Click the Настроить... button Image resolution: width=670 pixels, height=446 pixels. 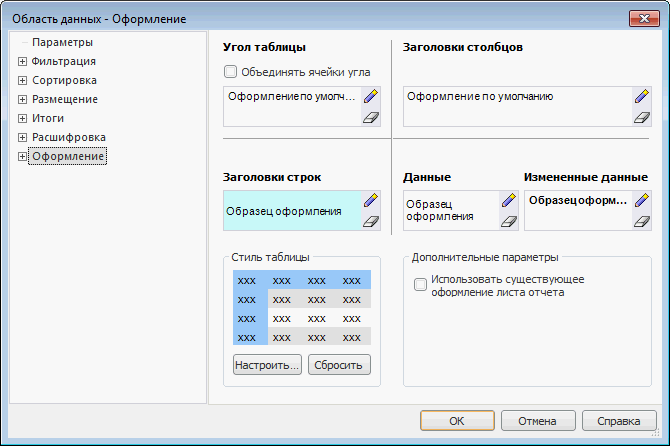point(267,365)
